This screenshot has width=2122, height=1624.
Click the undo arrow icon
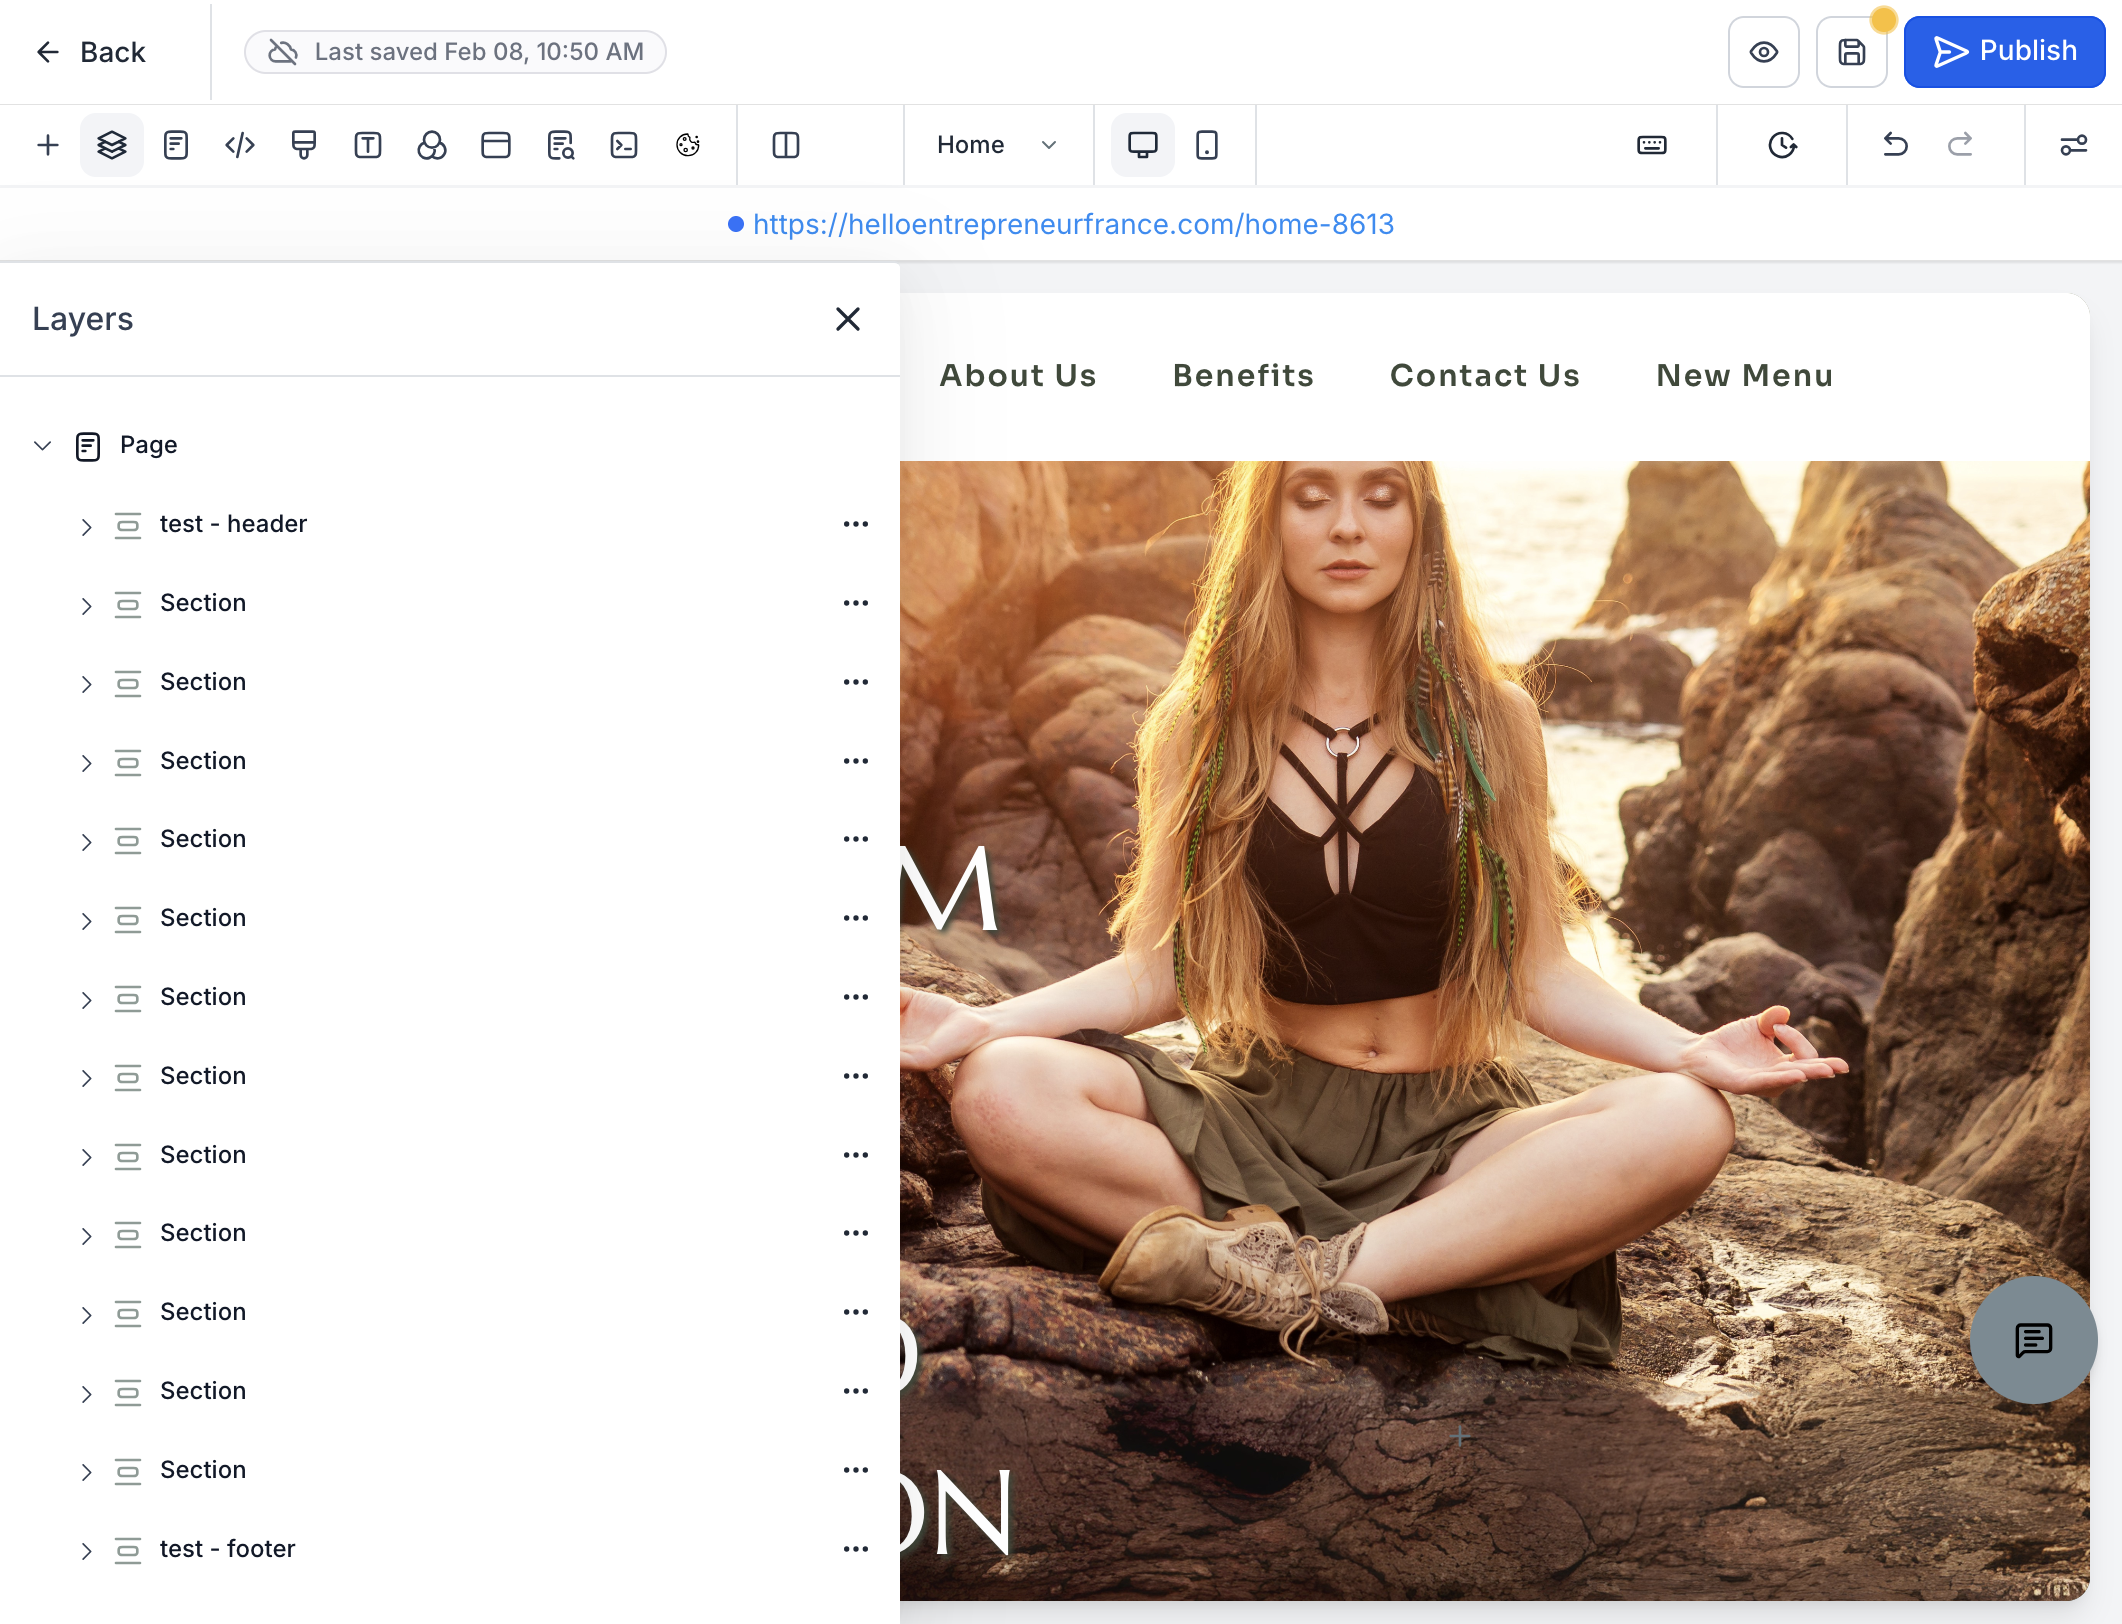pyautogui.click(x=1895, y=145)
